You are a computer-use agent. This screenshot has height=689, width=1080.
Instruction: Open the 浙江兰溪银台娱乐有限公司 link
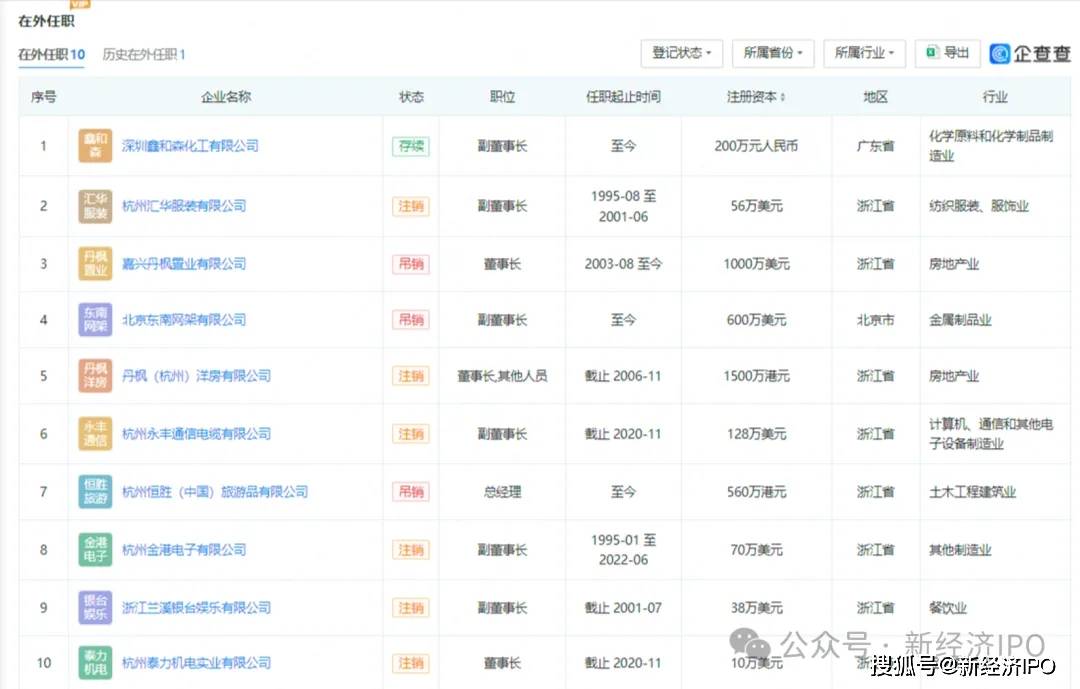pyautogui.click(x=196, y=608)
